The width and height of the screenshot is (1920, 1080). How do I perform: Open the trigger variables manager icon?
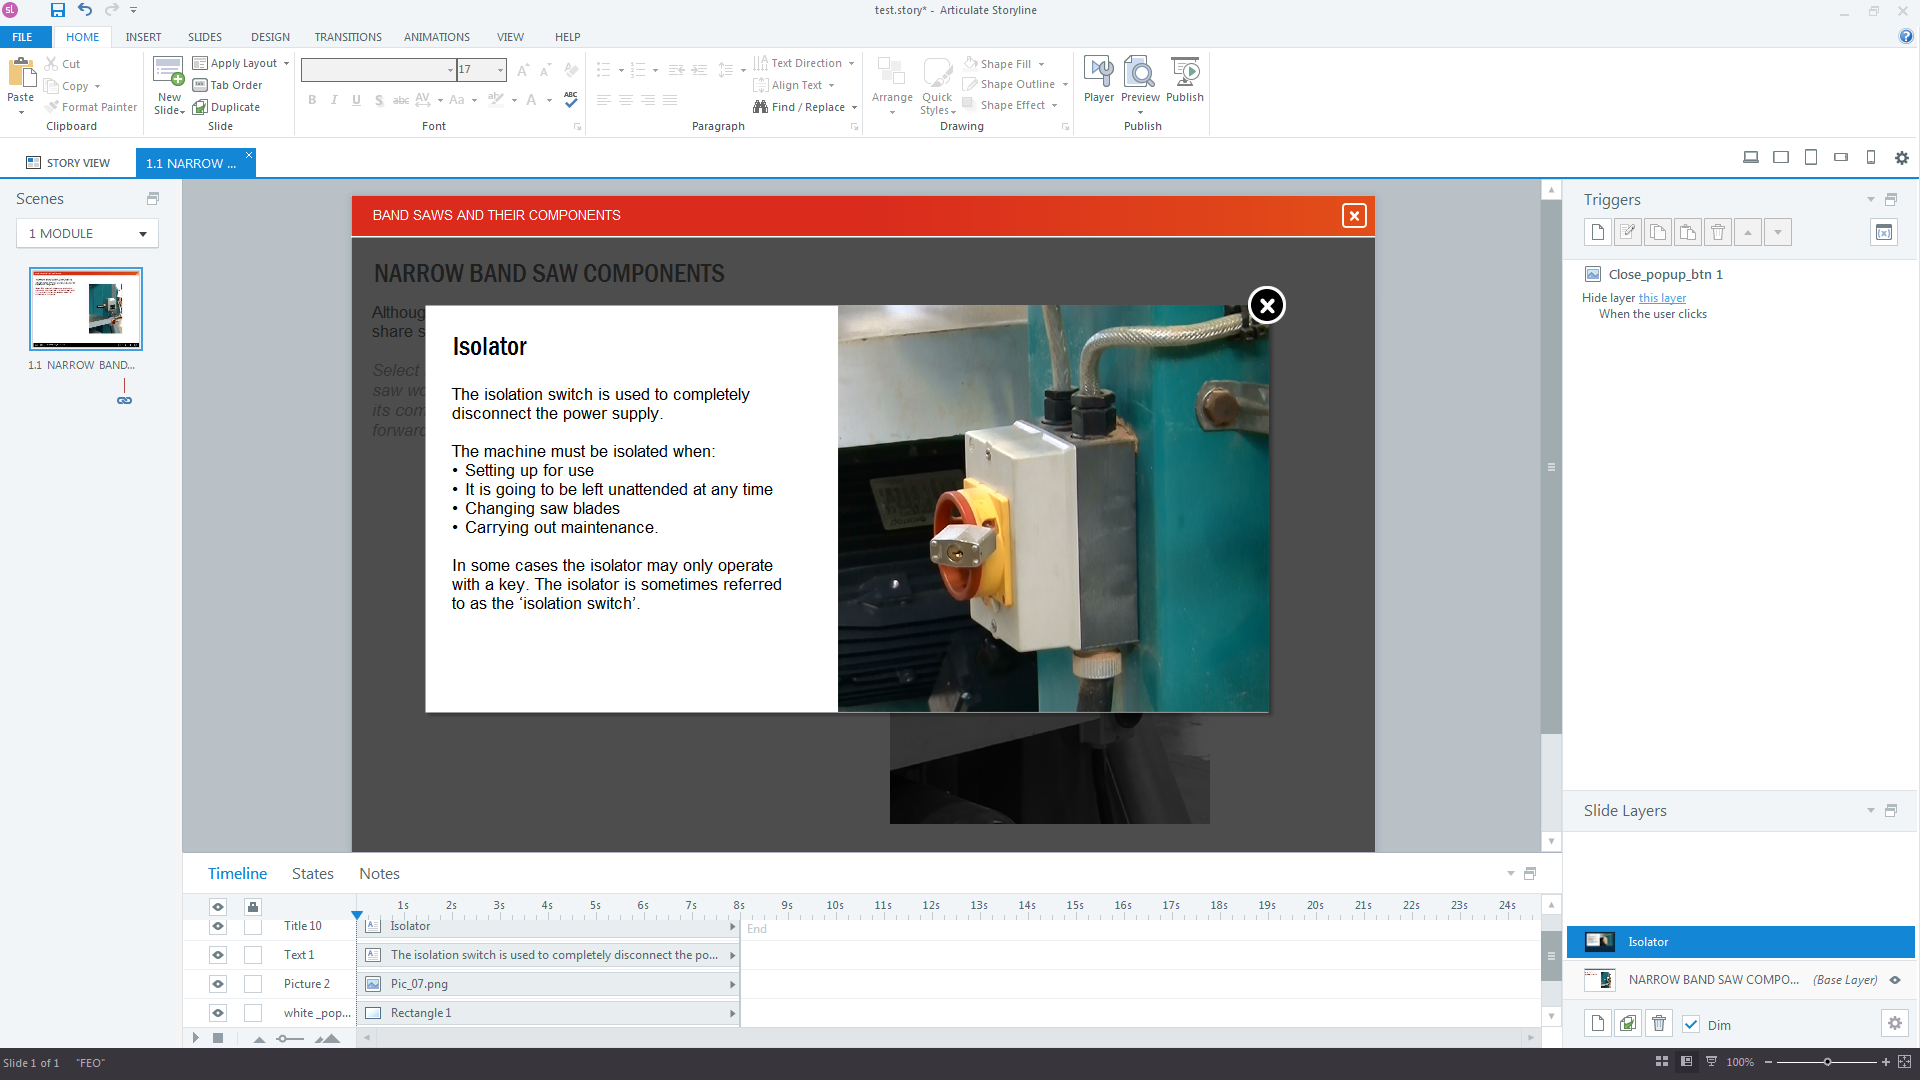point(1884,232)
